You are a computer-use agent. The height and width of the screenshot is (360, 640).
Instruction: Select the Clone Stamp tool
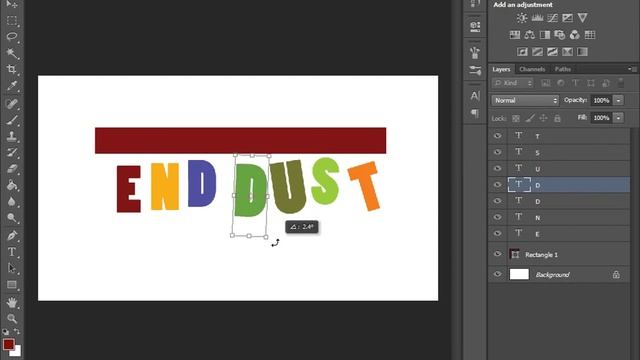coord(11,136)
